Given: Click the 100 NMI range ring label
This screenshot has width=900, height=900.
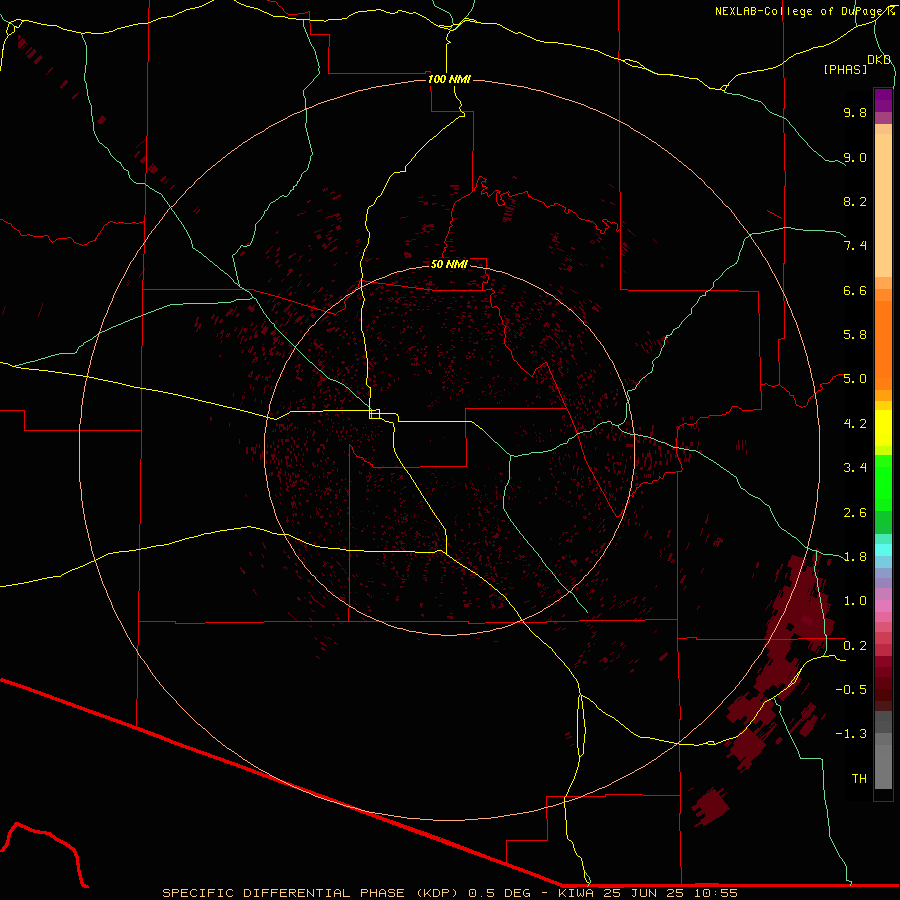Looking at the screenshot, I should pyautogui.click(x=449, y=79).
